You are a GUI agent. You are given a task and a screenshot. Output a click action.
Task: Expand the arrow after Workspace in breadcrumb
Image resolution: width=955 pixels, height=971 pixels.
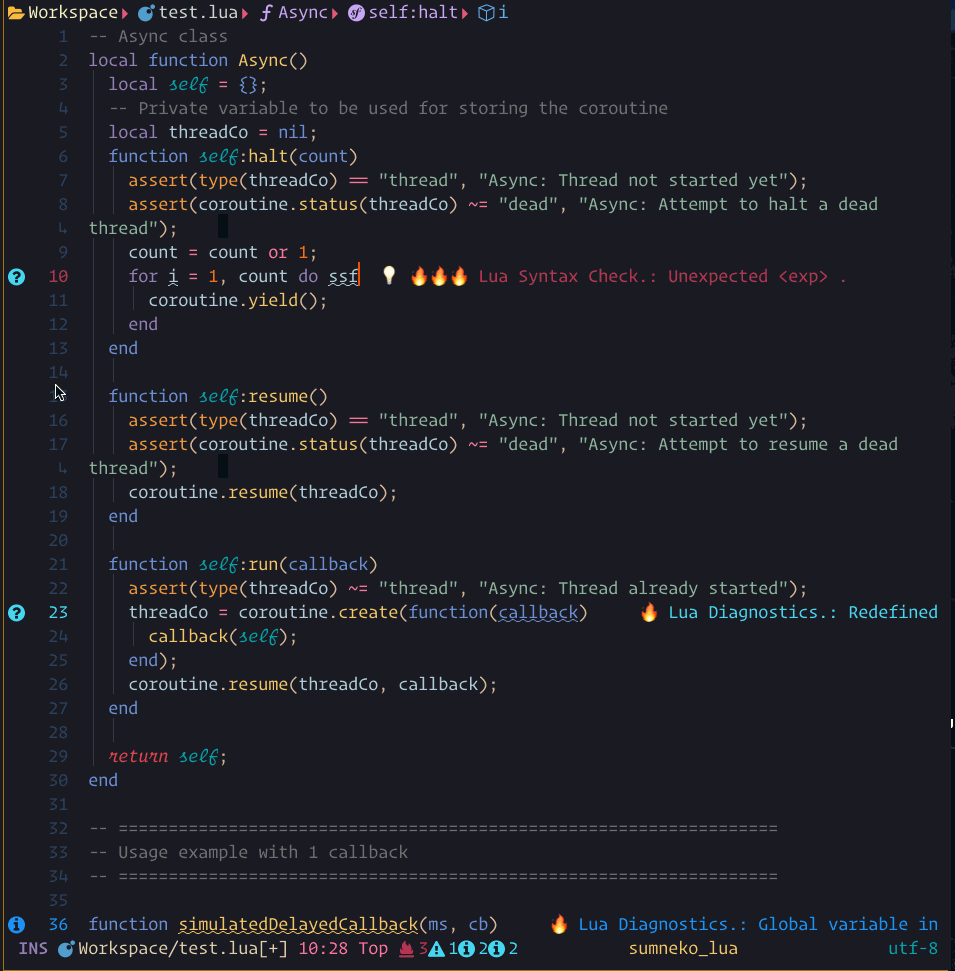[x=125, y=13]
